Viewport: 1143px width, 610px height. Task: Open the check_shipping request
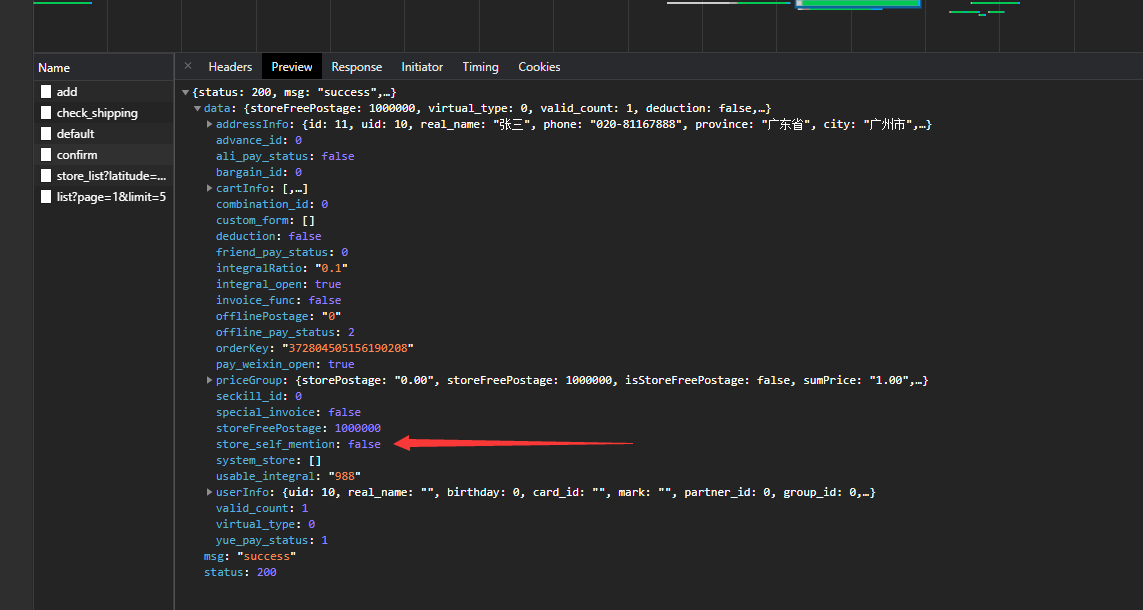pyautogui.click(x=97, y=113)
